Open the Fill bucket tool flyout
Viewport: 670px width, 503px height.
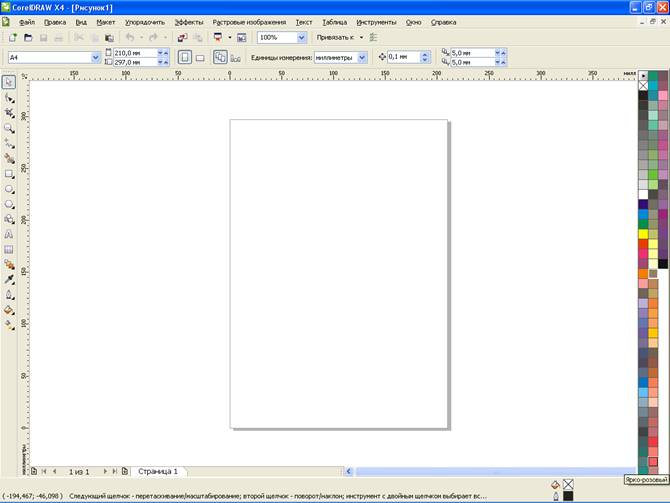(x=9, y=310)
